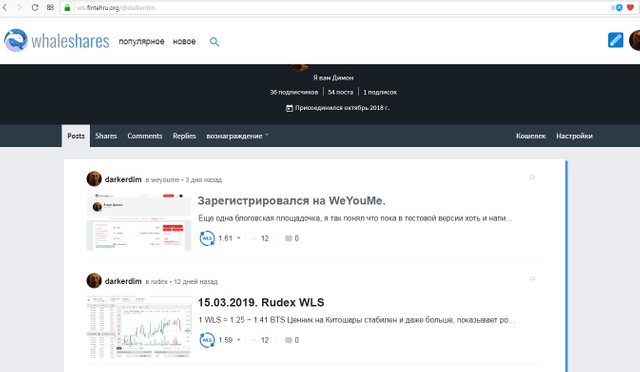Click darkerdim avatar on the WeYouMe post

(x=94, y=179)
